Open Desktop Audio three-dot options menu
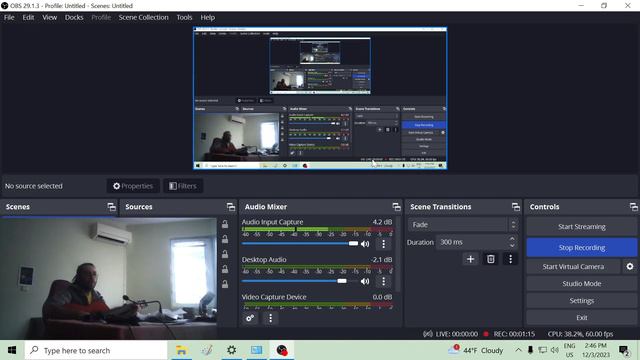 coord(383,281)
